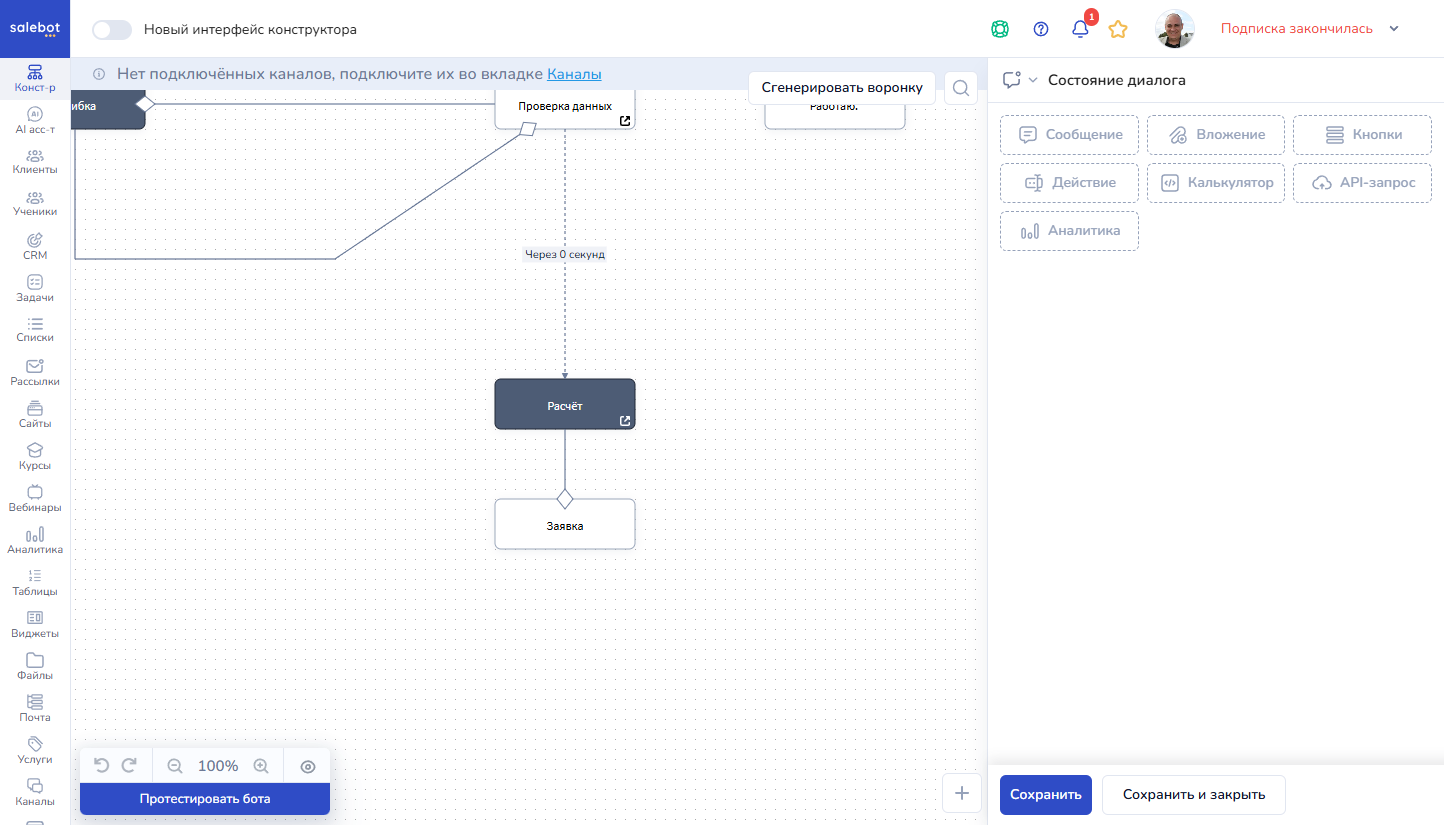Open Задачи in the sidebar
The width and height of the screenshot is (1444, 825).
[35, 289]
